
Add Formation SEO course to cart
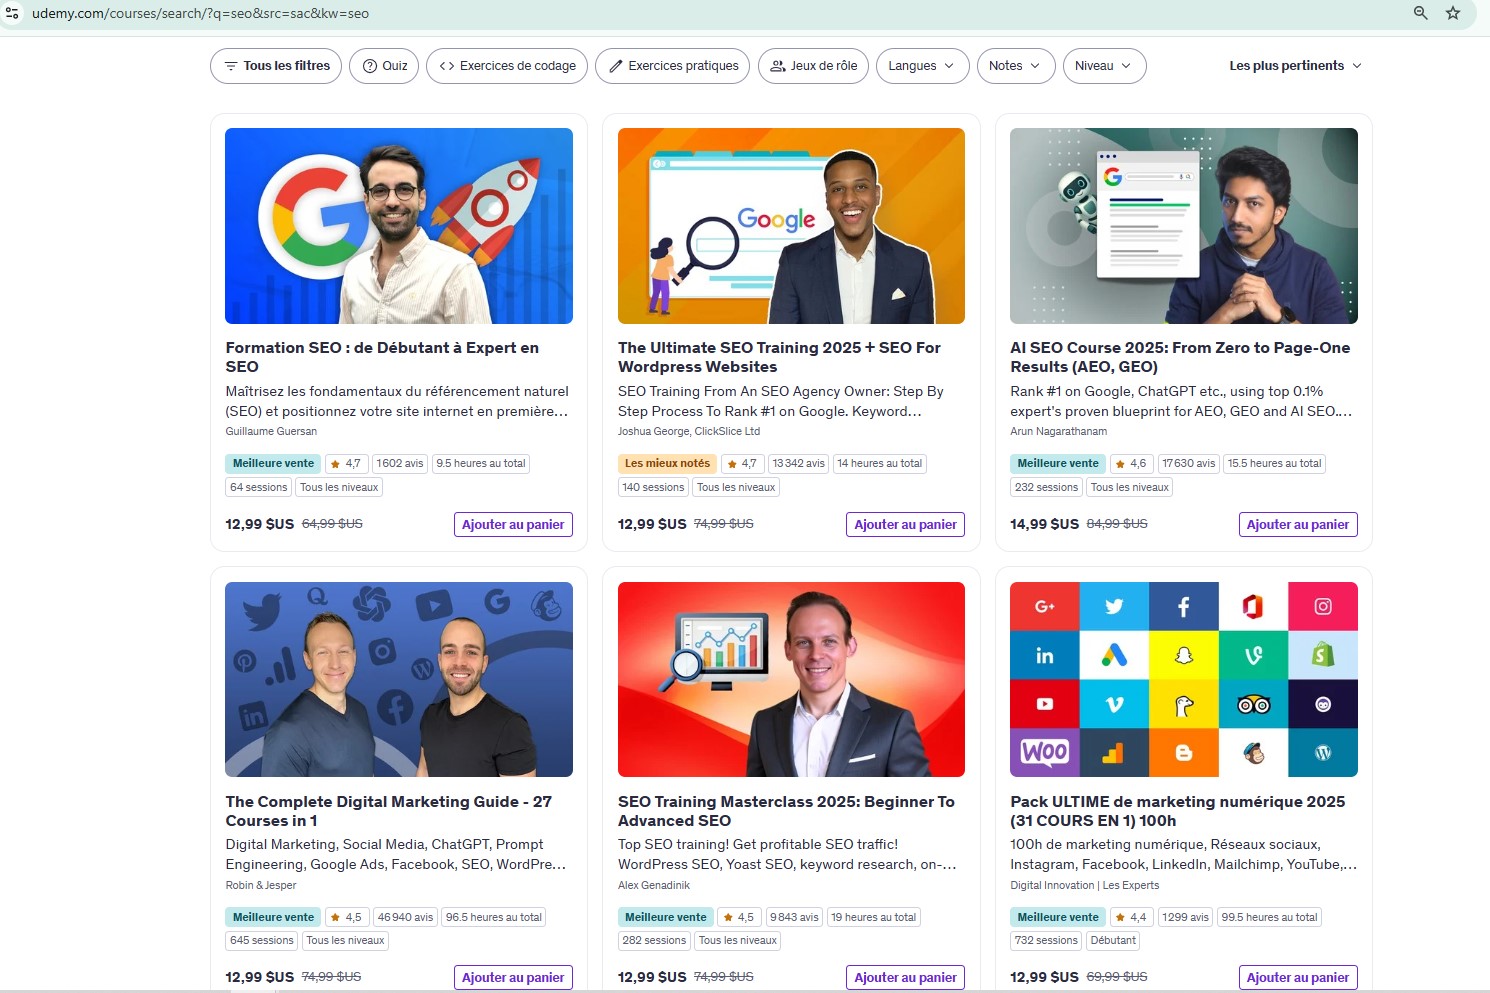(513, 524)
